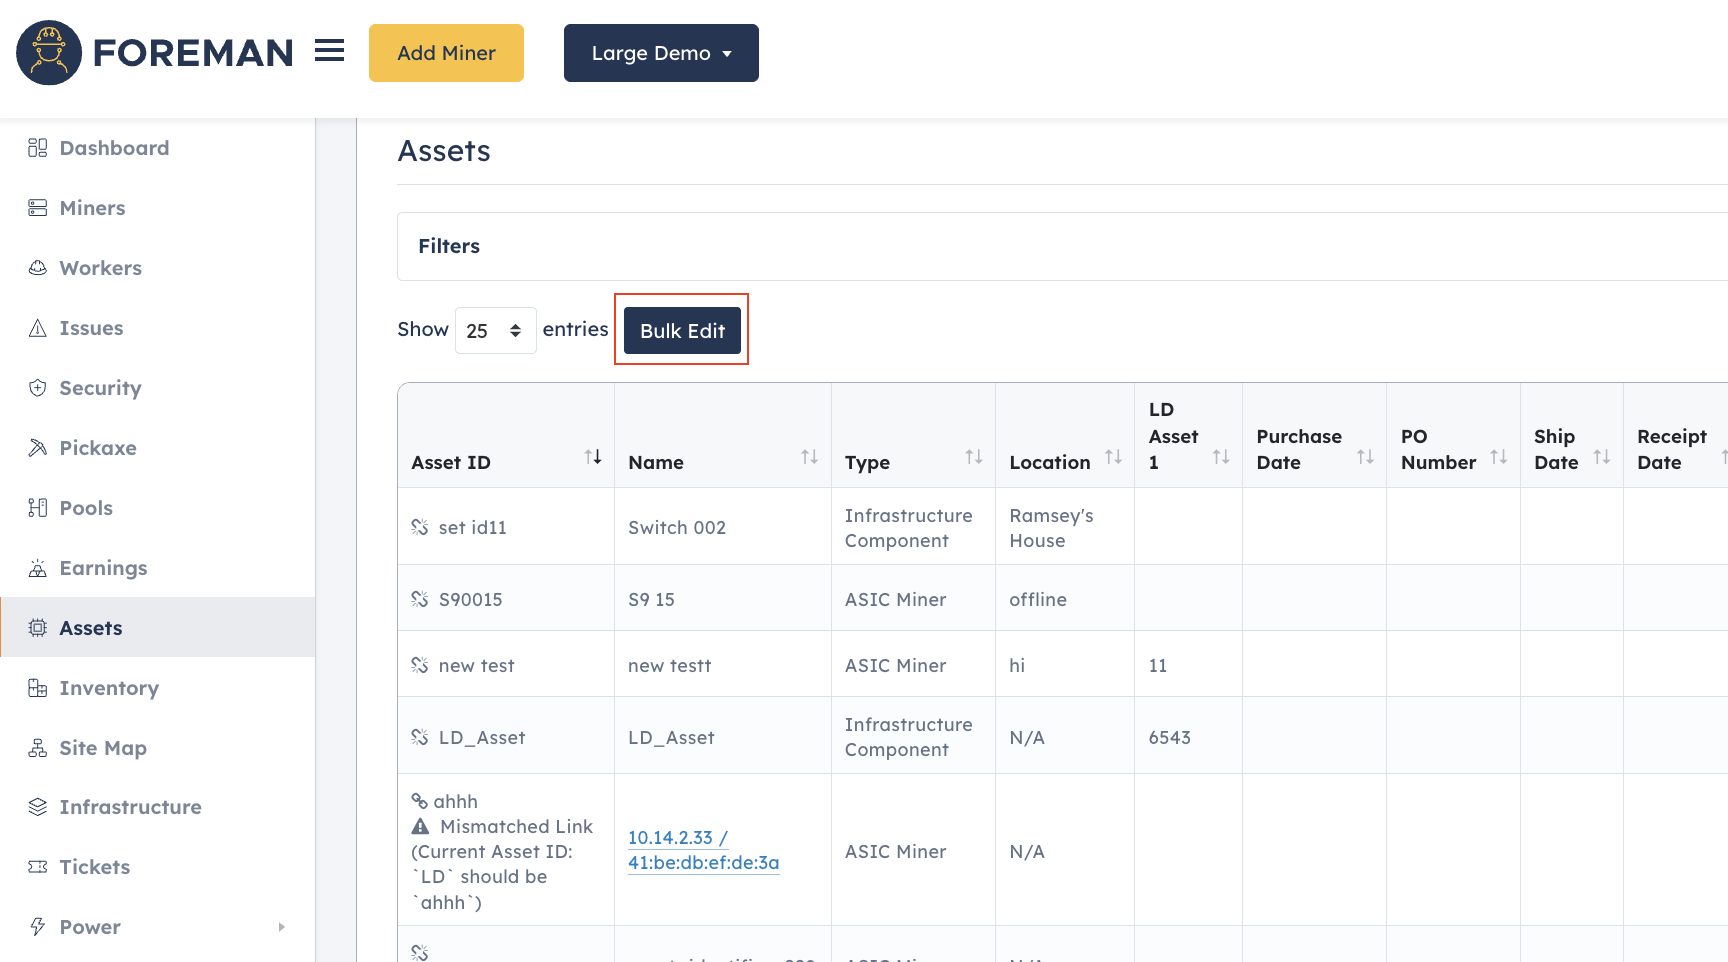Go to Miners page

92,208
